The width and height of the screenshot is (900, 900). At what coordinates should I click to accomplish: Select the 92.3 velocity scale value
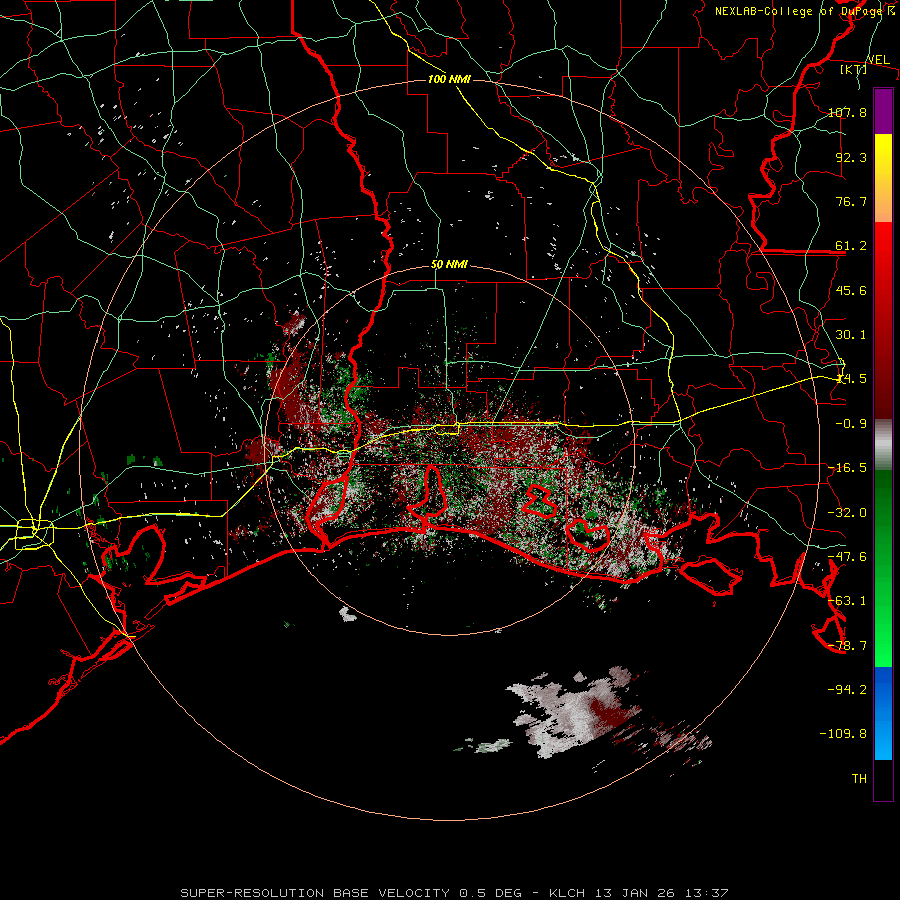click(x=851, y=157)
